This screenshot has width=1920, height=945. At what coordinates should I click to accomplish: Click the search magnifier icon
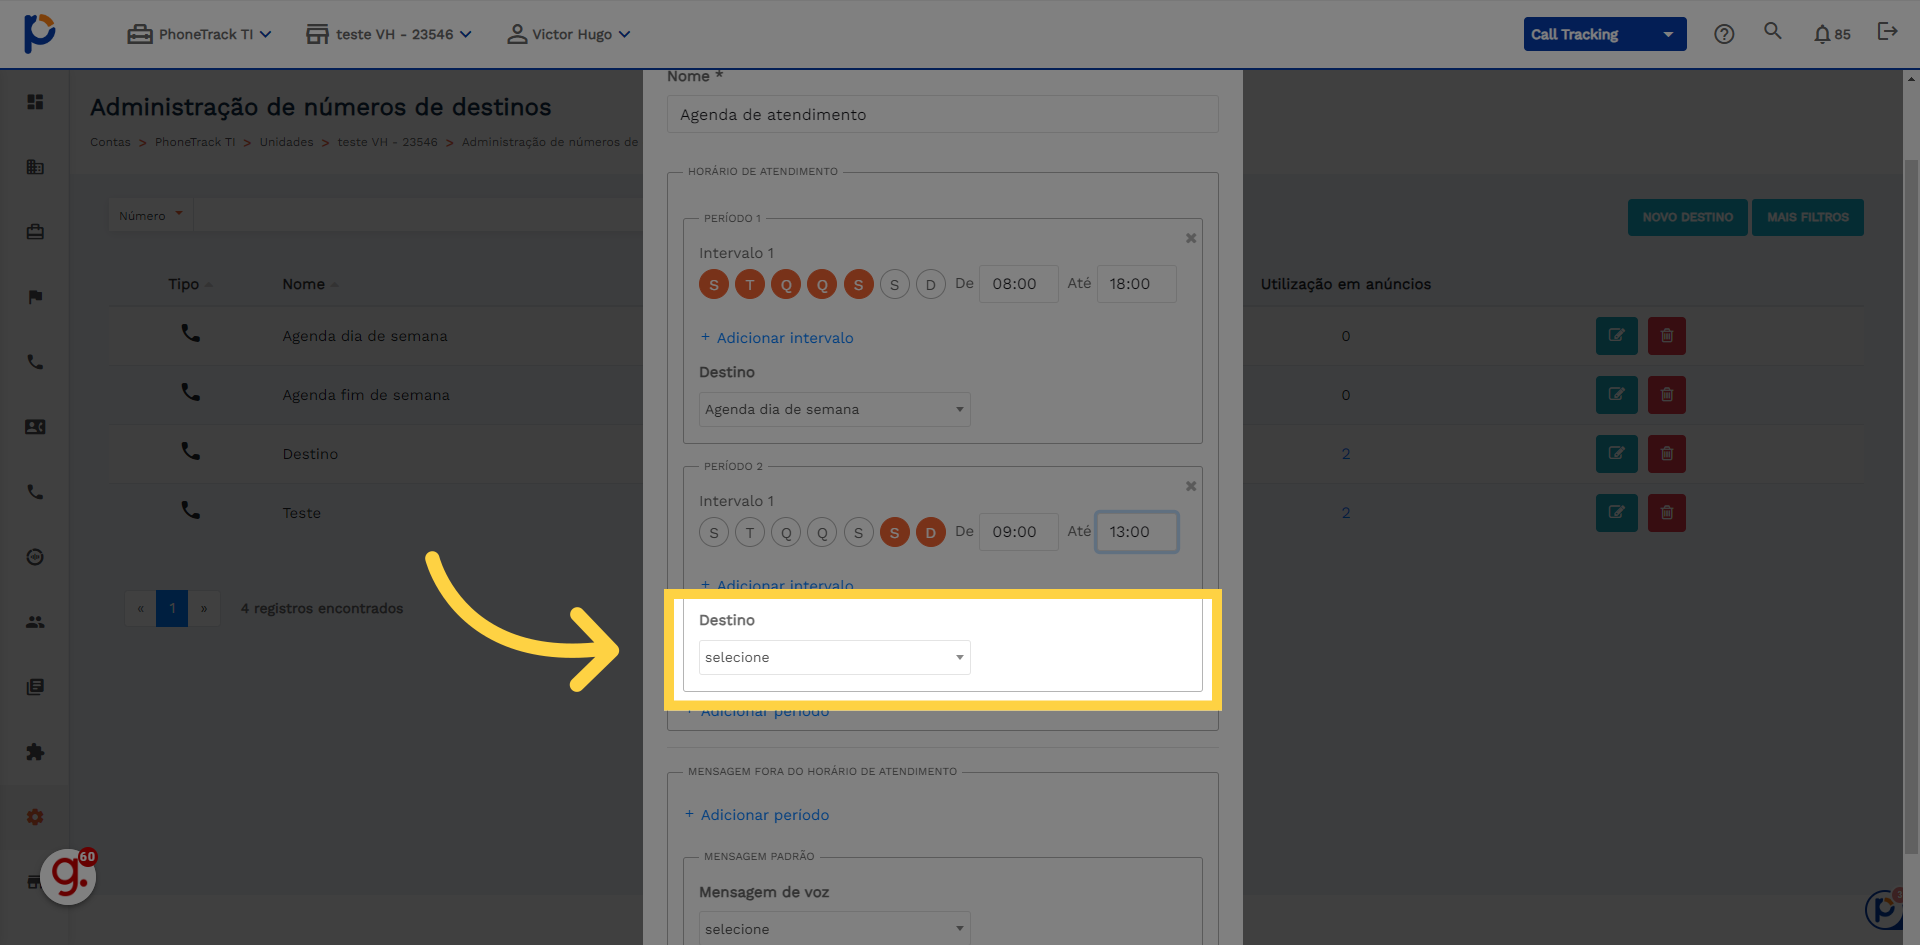pyautogui.click(x=1773, y=31)
